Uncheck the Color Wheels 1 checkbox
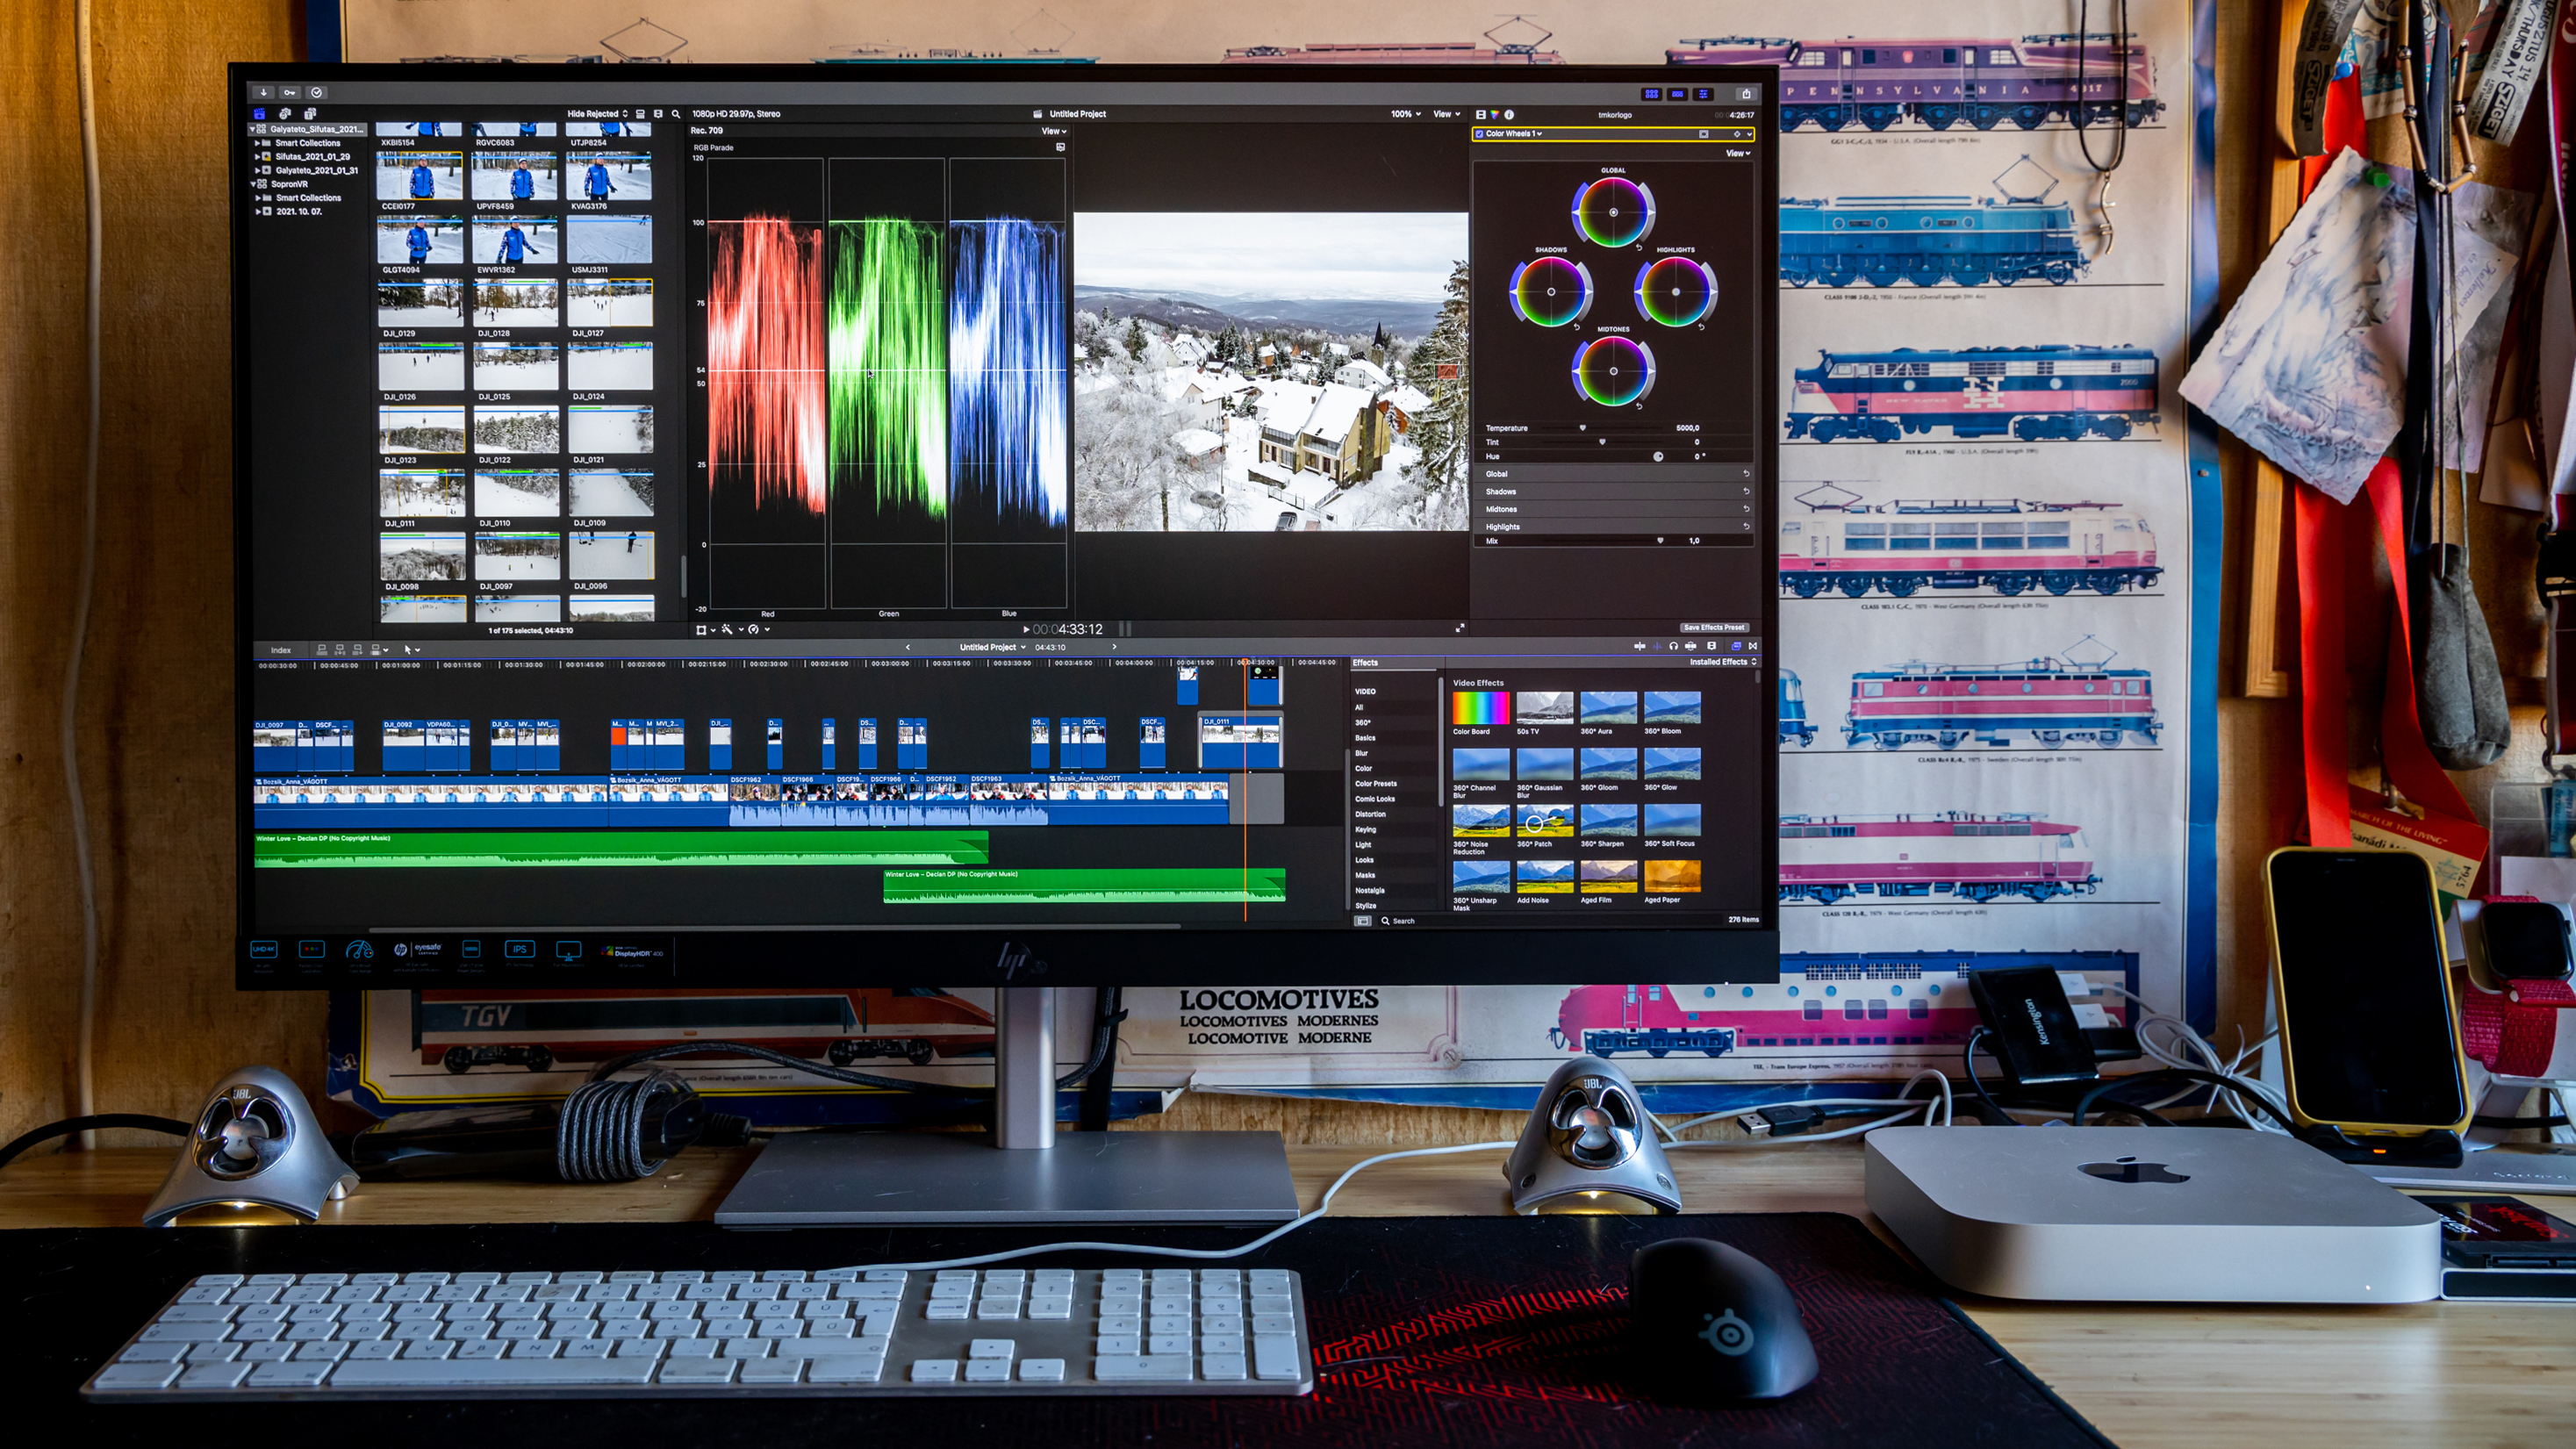The image size is (2576, 1449). [x=1480, y=134]
